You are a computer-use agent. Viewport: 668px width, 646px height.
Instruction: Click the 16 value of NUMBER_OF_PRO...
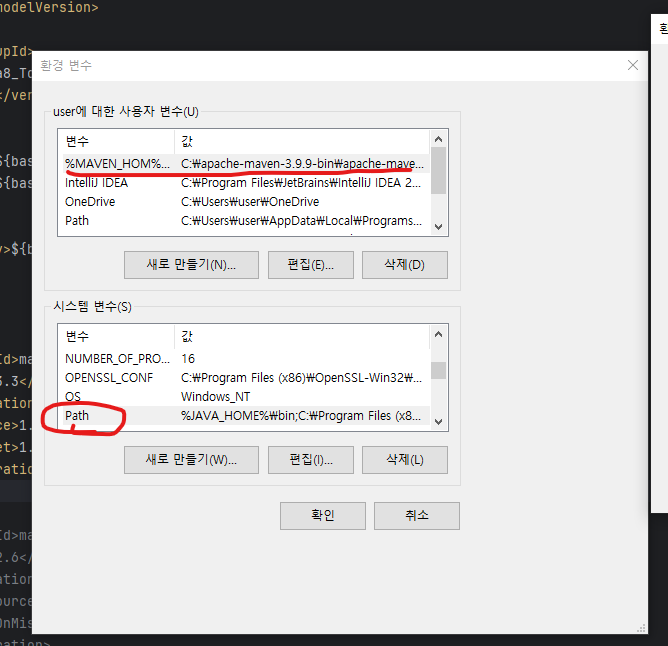(188, 359)
